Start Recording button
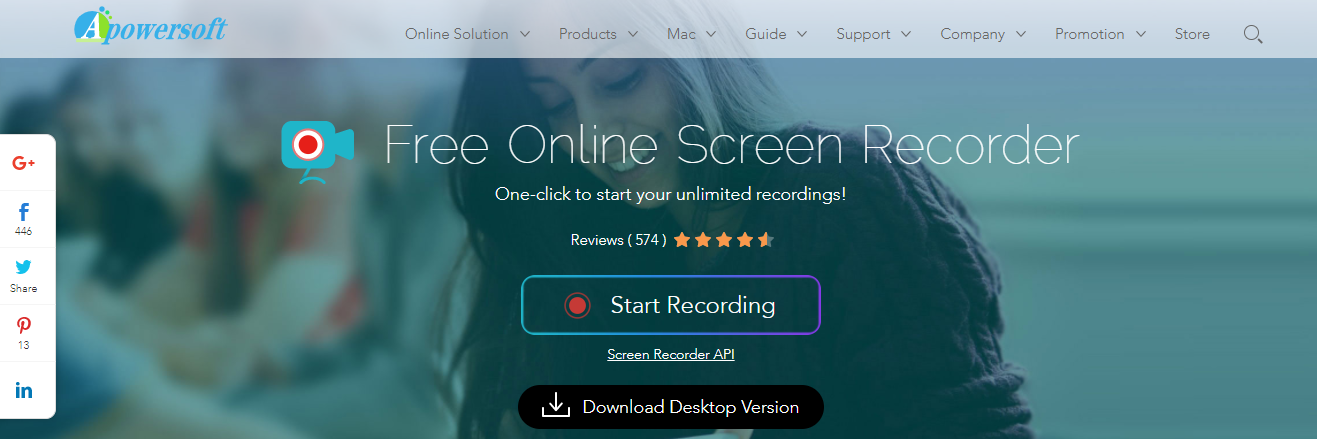The image size is (1317, 439). (671, 305)
